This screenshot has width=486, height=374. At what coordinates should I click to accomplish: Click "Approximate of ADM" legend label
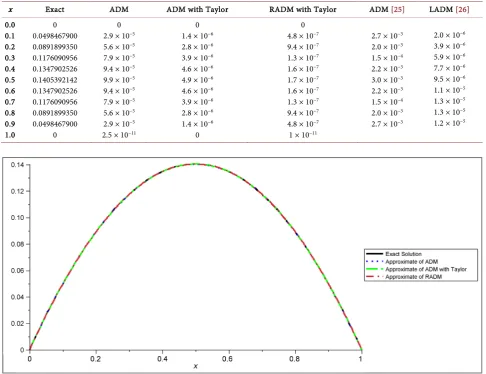coord(412,262)
